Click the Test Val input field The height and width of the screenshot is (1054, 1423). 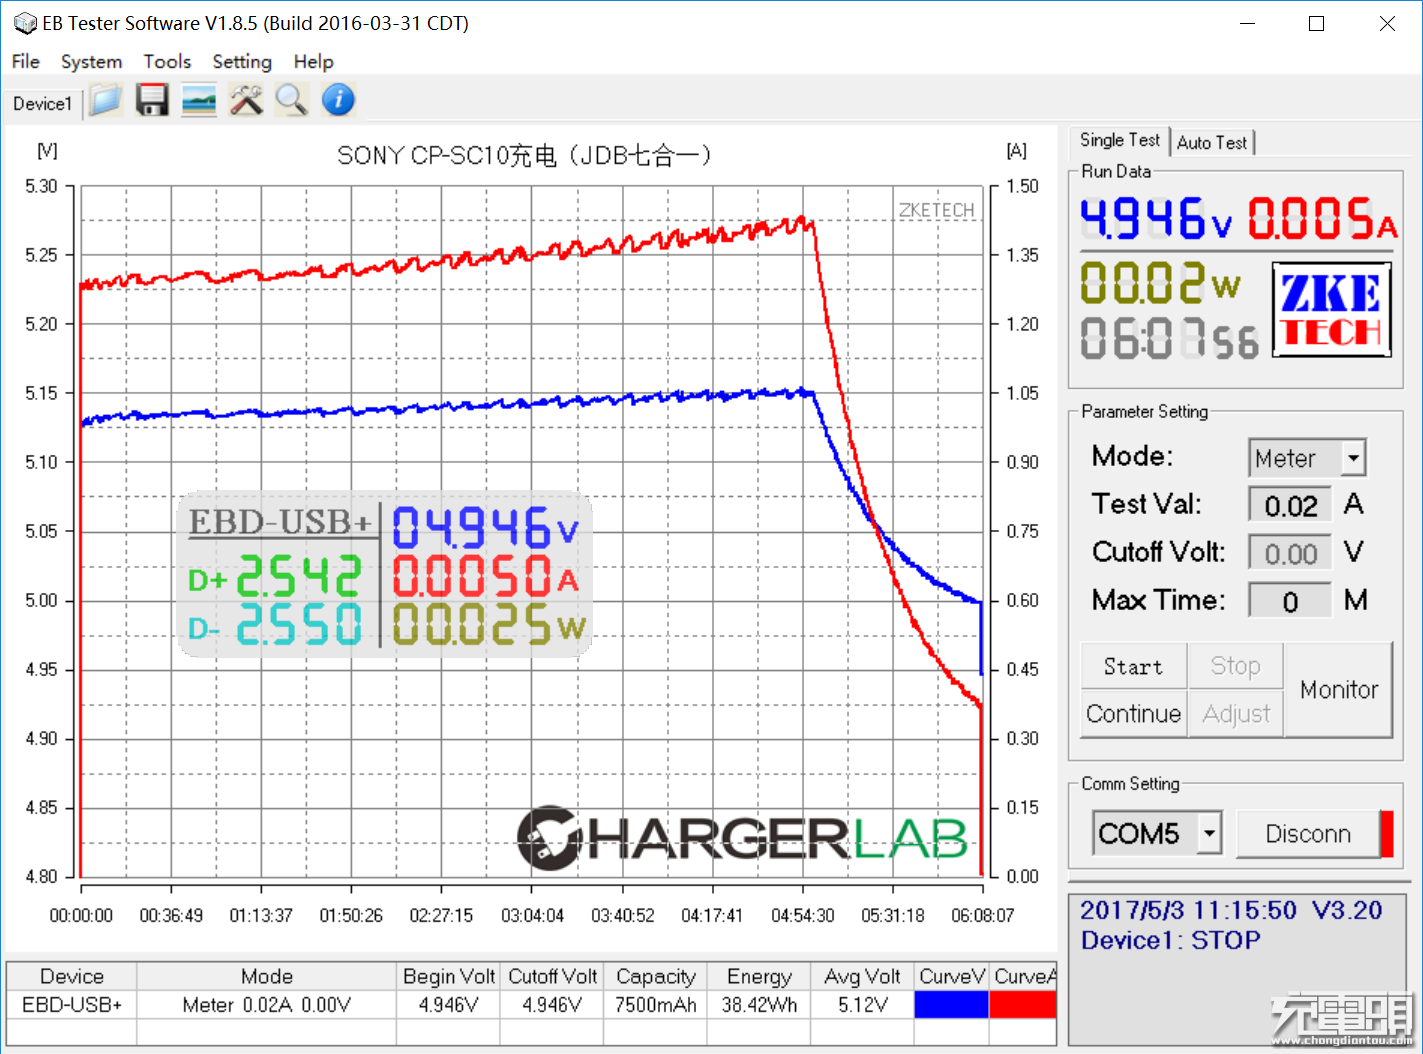(x=1290, y=505)
